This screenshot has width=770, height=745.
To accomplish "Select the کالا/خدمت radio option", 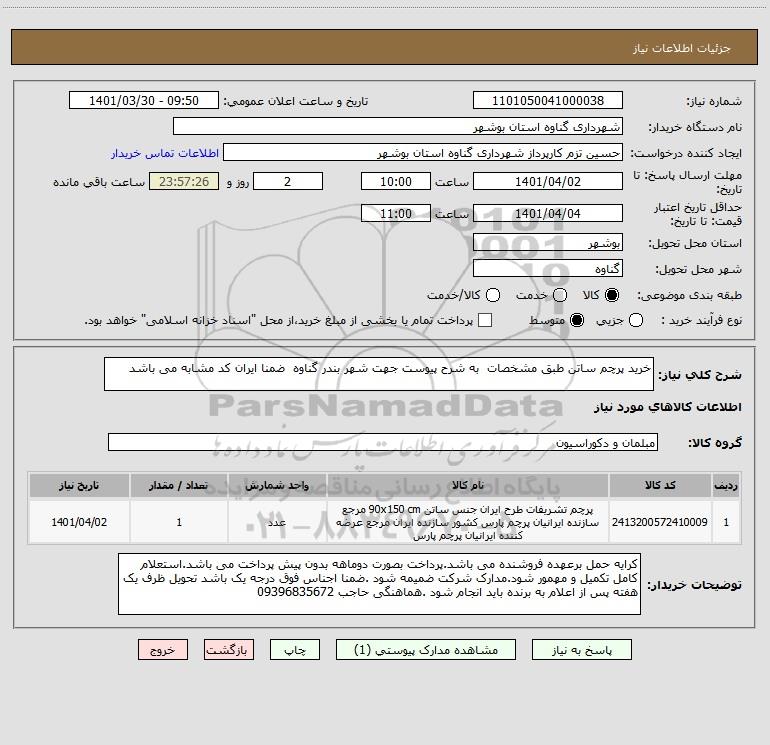I will [493, 295].
